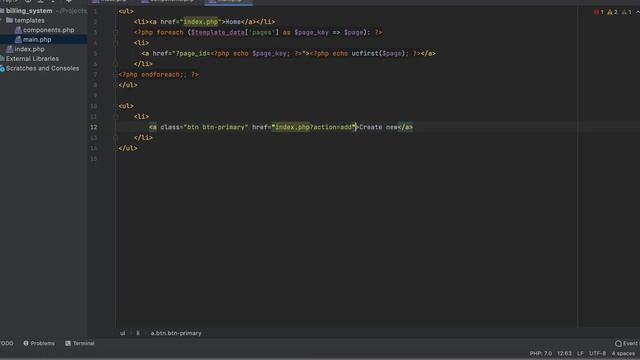Click 'ucfirst' function on line 5
Image resolution: width=640 pixels, height=360 pixels.
[365, 53]
